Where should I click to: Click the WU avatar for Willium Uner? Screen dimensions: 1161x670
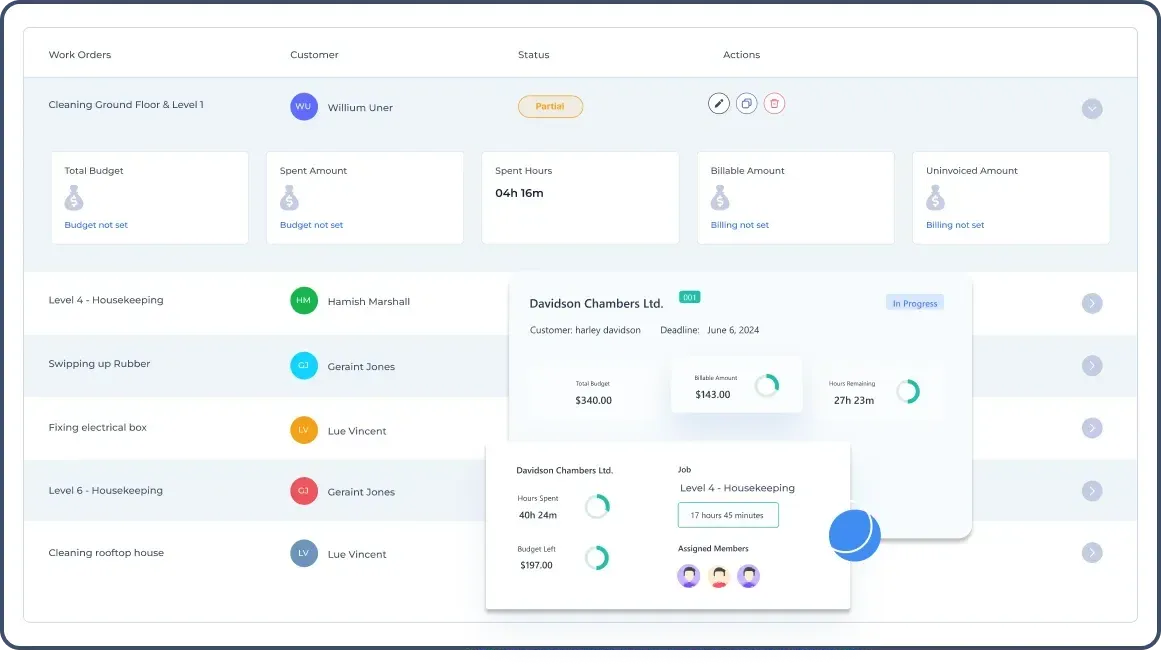coord(303,106)
